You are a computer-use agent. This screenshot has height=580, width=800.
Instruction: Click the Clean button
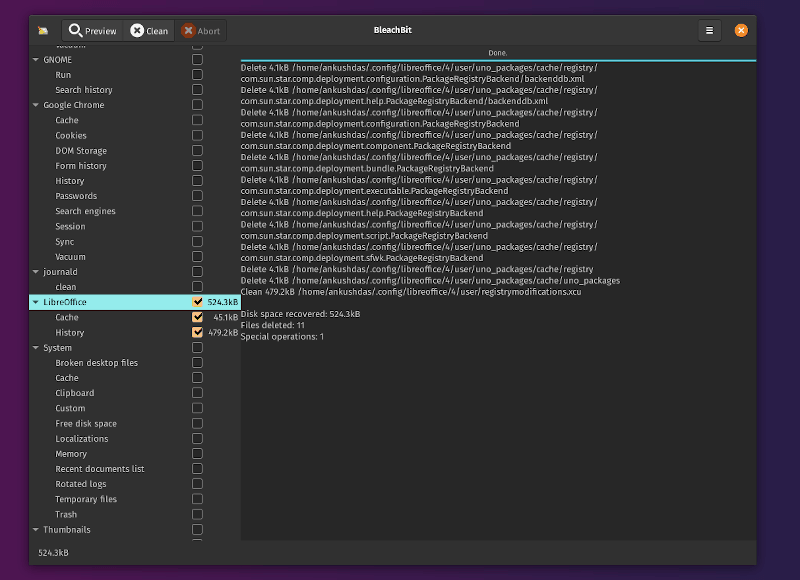coord(149,31)
